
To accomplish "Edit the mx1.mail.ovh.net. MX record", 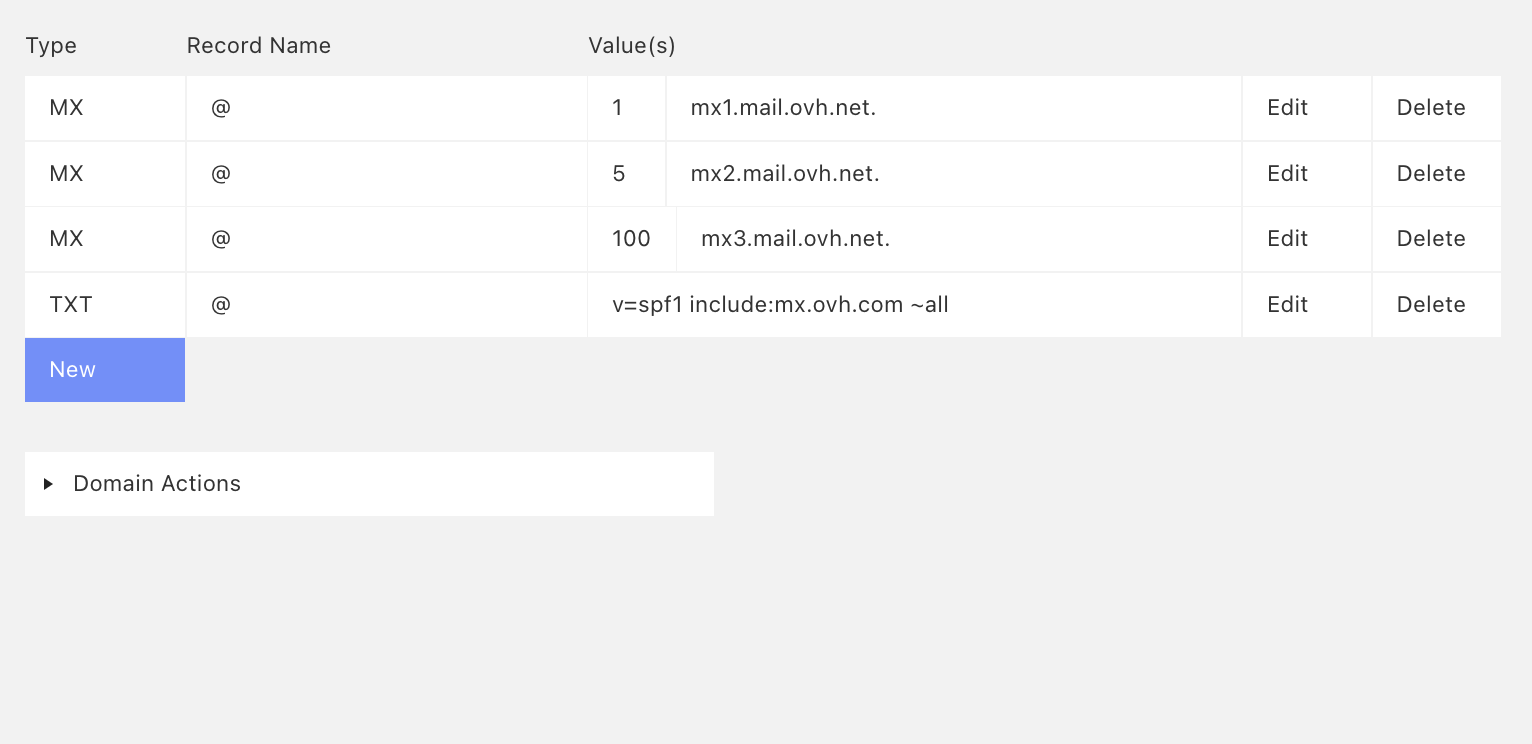I will (1287, 108).
